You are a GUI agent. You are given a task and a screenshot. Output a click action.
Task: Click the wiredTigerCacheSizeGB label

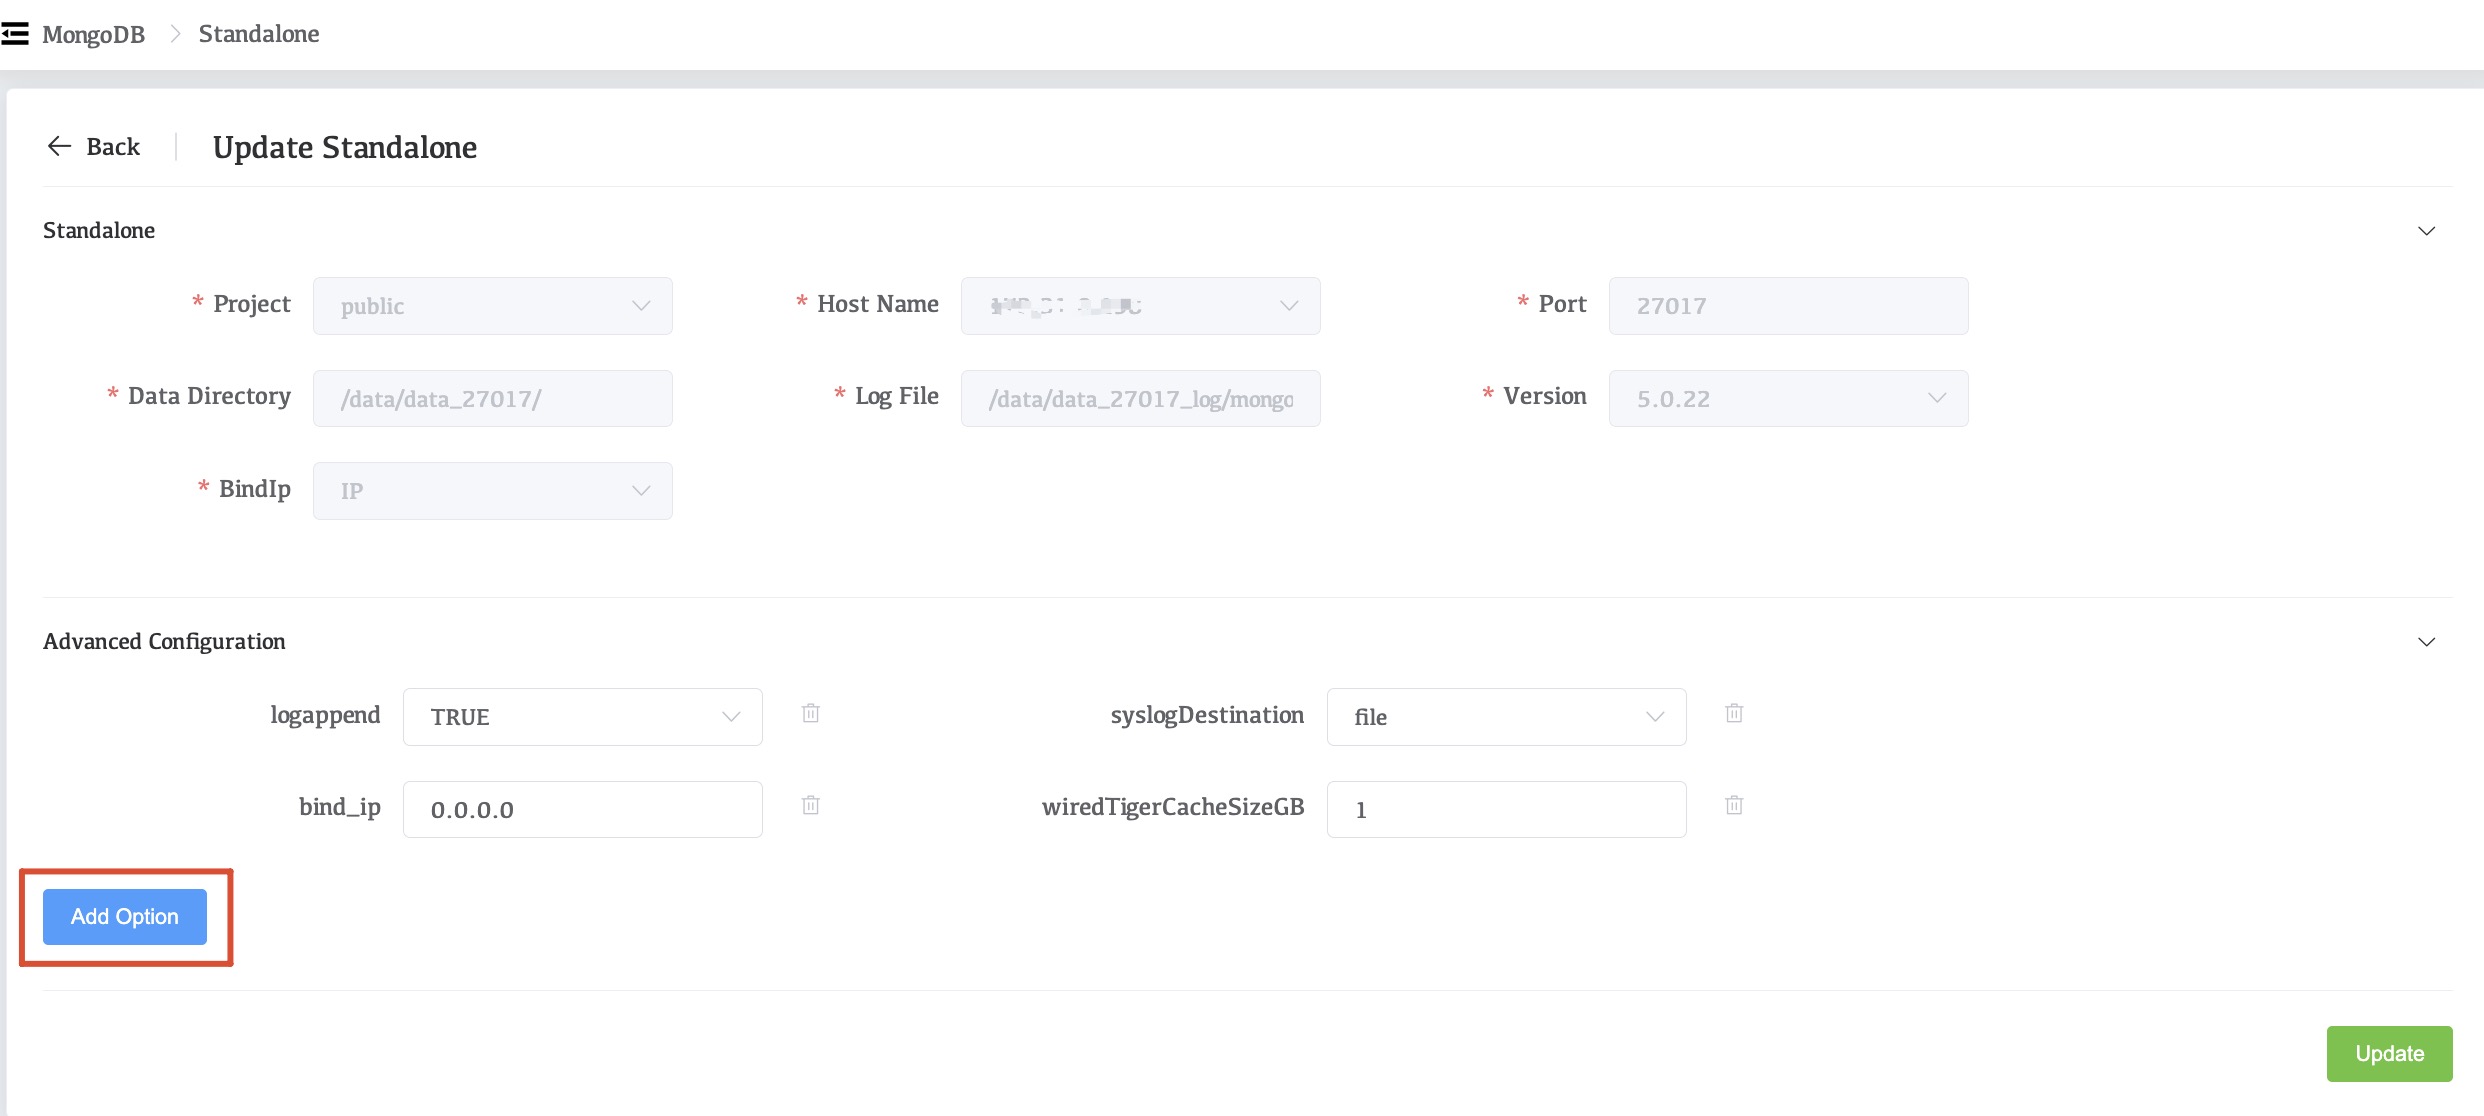[x=1173, y=807]
